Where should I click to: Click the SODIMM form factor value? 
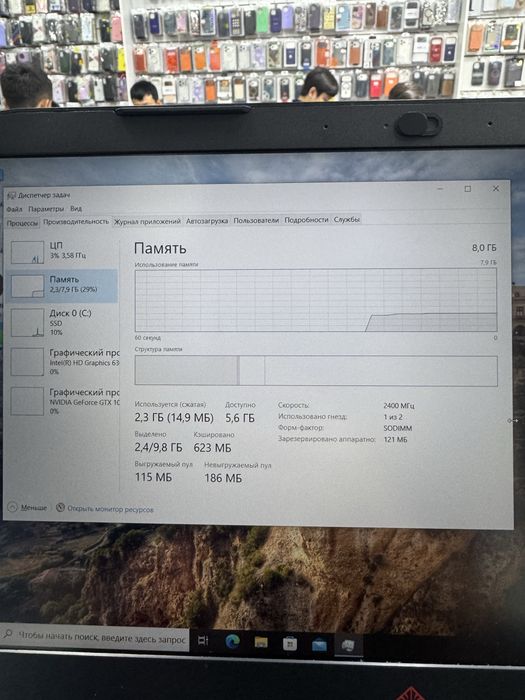[398, 428]
